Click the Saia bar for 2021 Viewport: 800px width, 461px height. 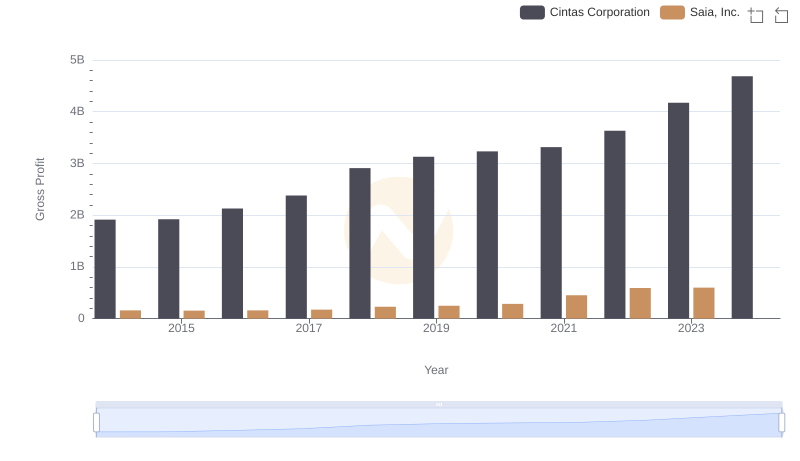click(x=577, y=307)
